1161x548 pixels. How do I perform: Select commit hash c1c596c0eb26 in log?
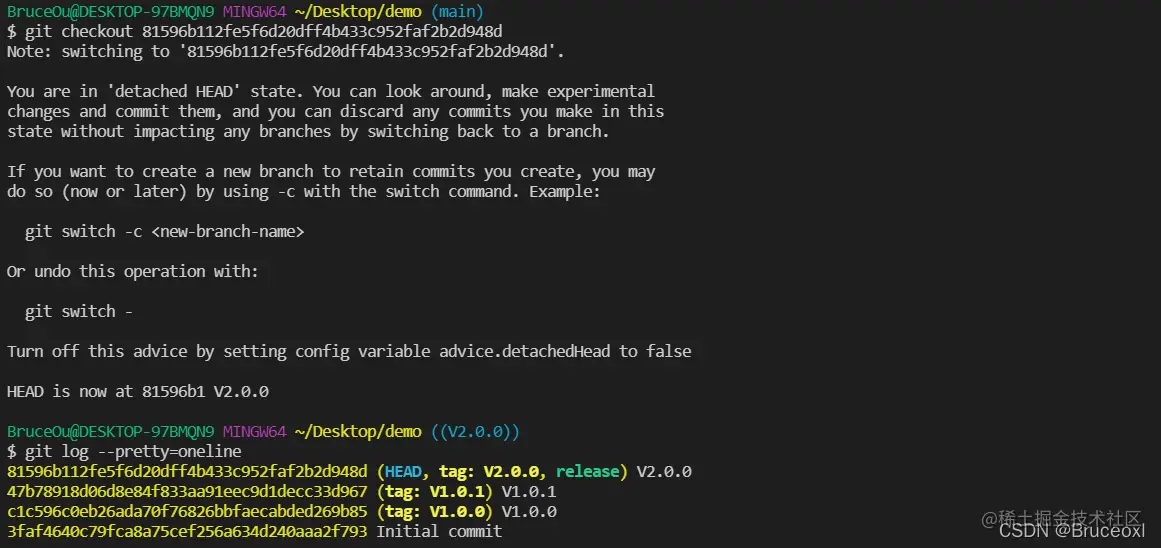(187, 512)
